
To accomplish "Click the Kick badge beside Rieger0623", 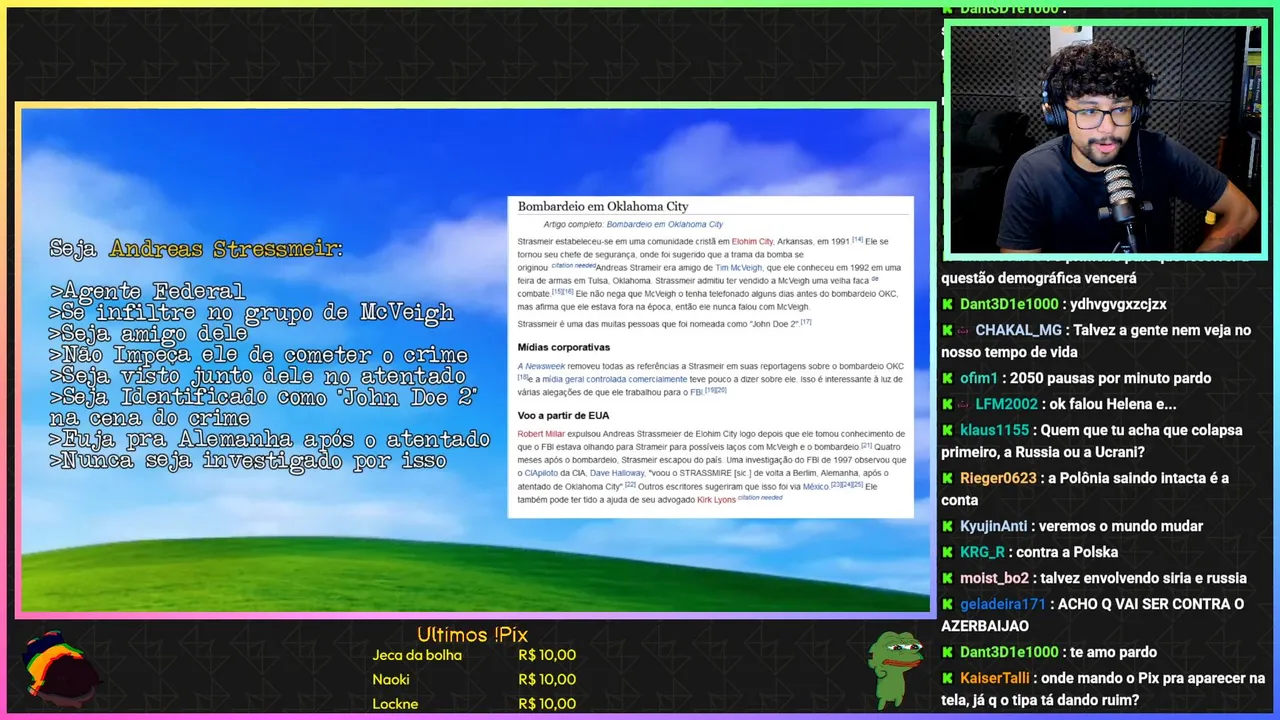I will 947,478.
